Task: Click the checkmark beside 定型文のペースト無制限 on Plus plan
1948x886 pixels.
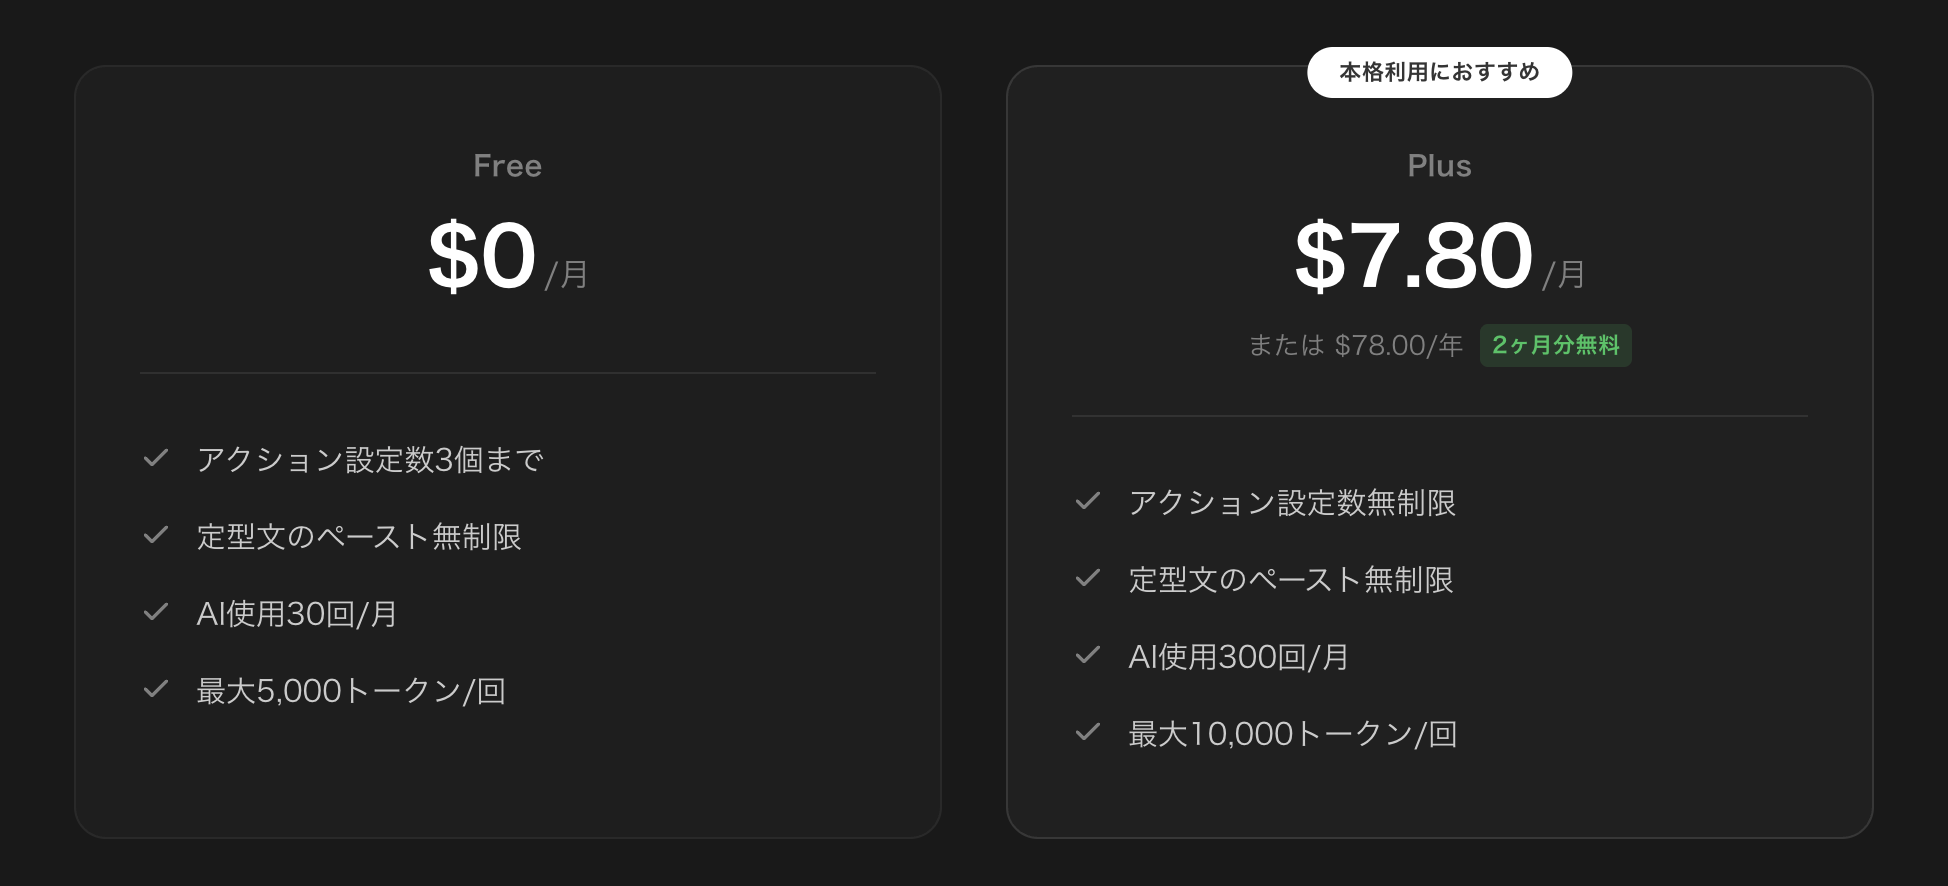Action: tap(1088, 580)
